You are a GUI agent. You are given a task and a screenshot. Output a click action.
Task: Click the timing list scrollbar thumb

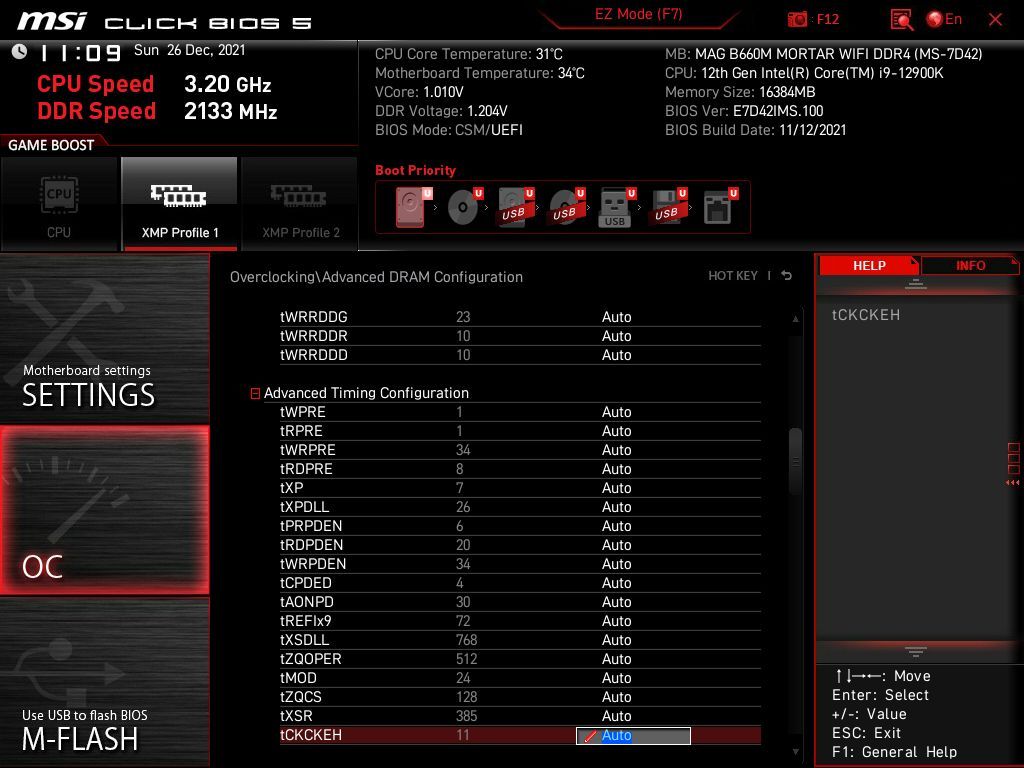(796, 461)
